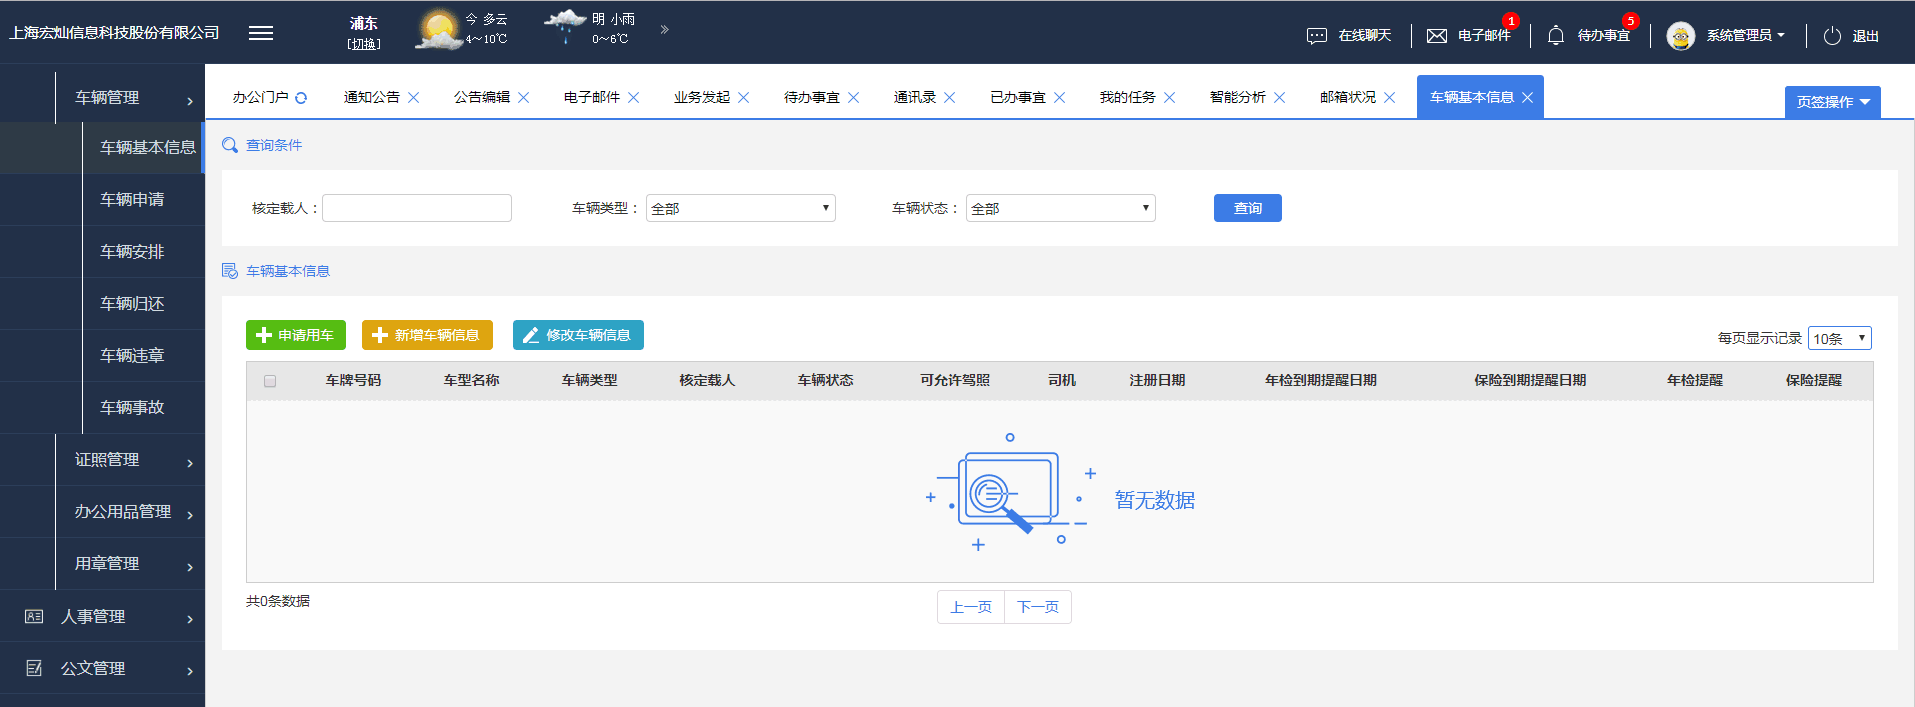Select 车辆事故 in sidebar
Image resolution: width=1915 pixels, height=707 pixels.
tap(132, 408)
